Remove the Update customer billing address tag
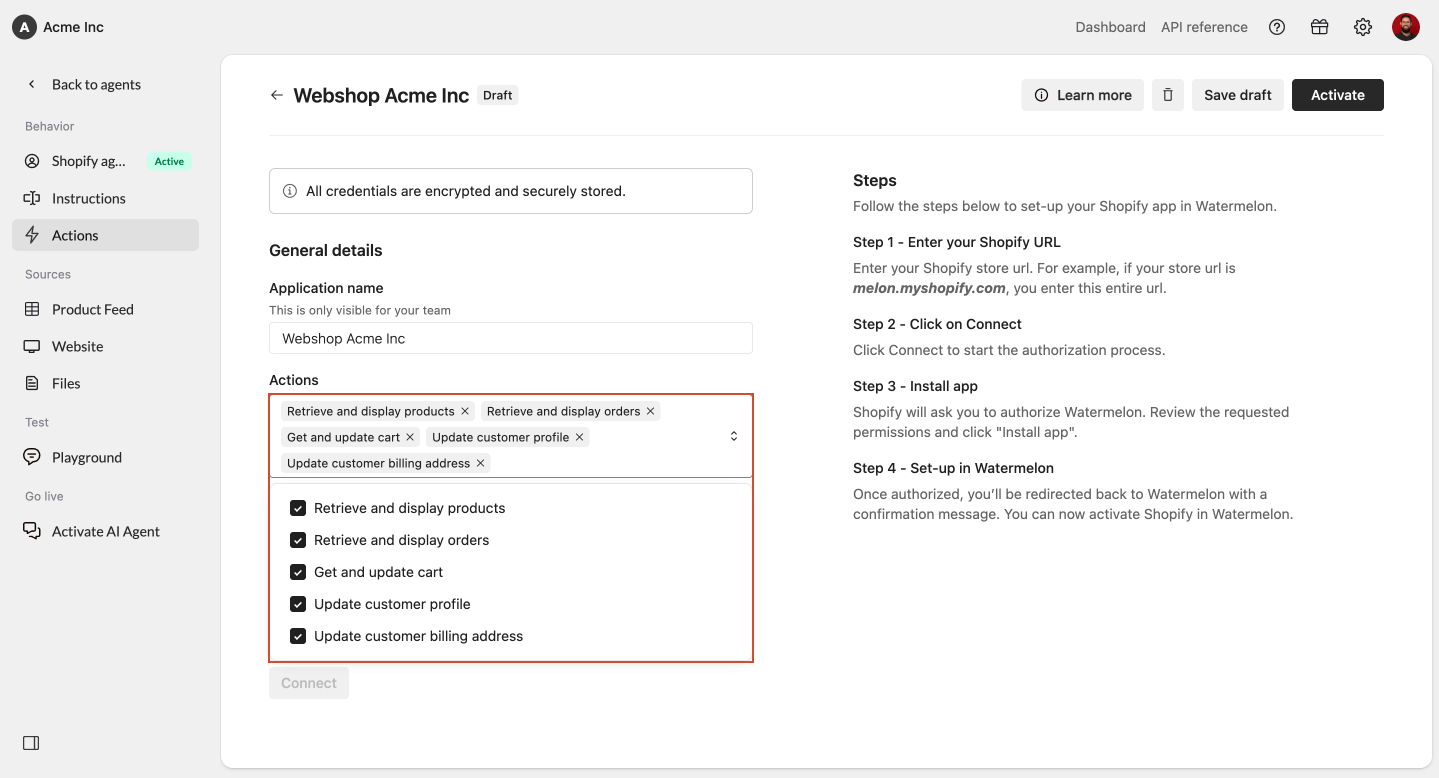This screenshot has height=778, width=1439. pyautogui.click(x=480, y=463)
